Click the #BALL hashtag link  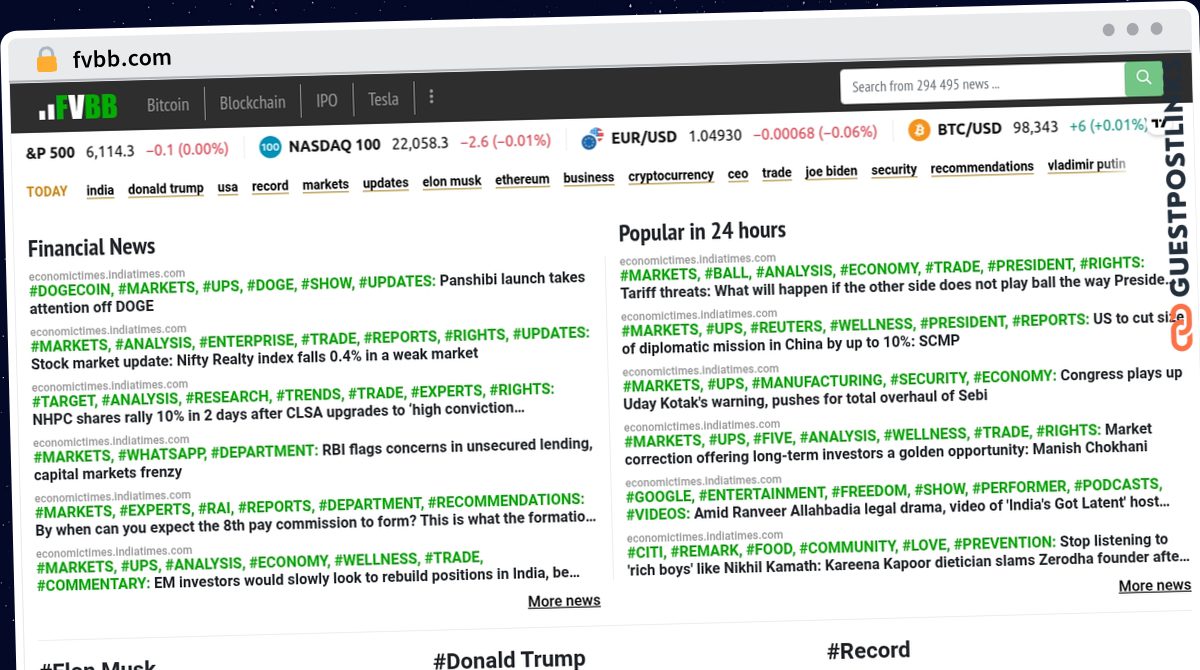[727, 272]
